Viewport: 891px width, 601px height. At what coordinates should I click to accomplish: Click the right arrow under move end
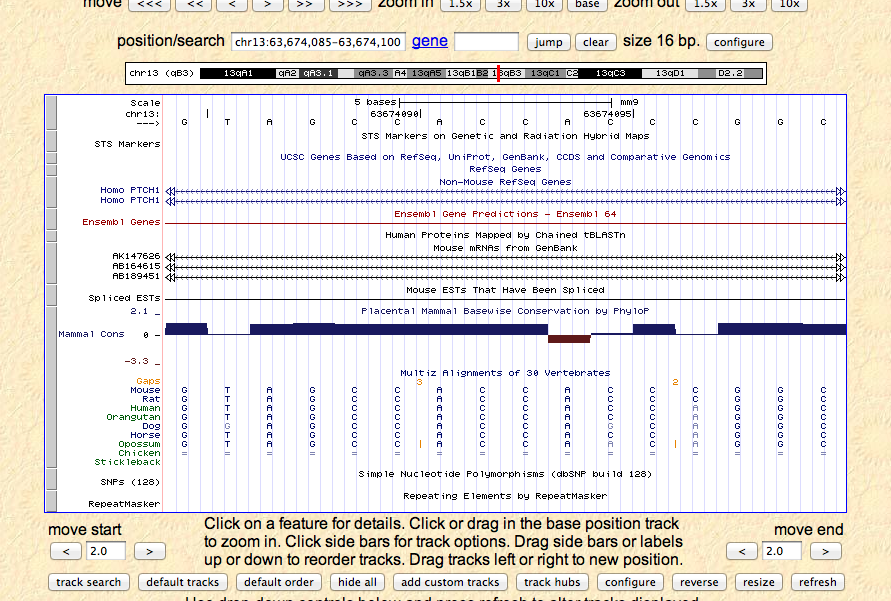tap(825, 551)
